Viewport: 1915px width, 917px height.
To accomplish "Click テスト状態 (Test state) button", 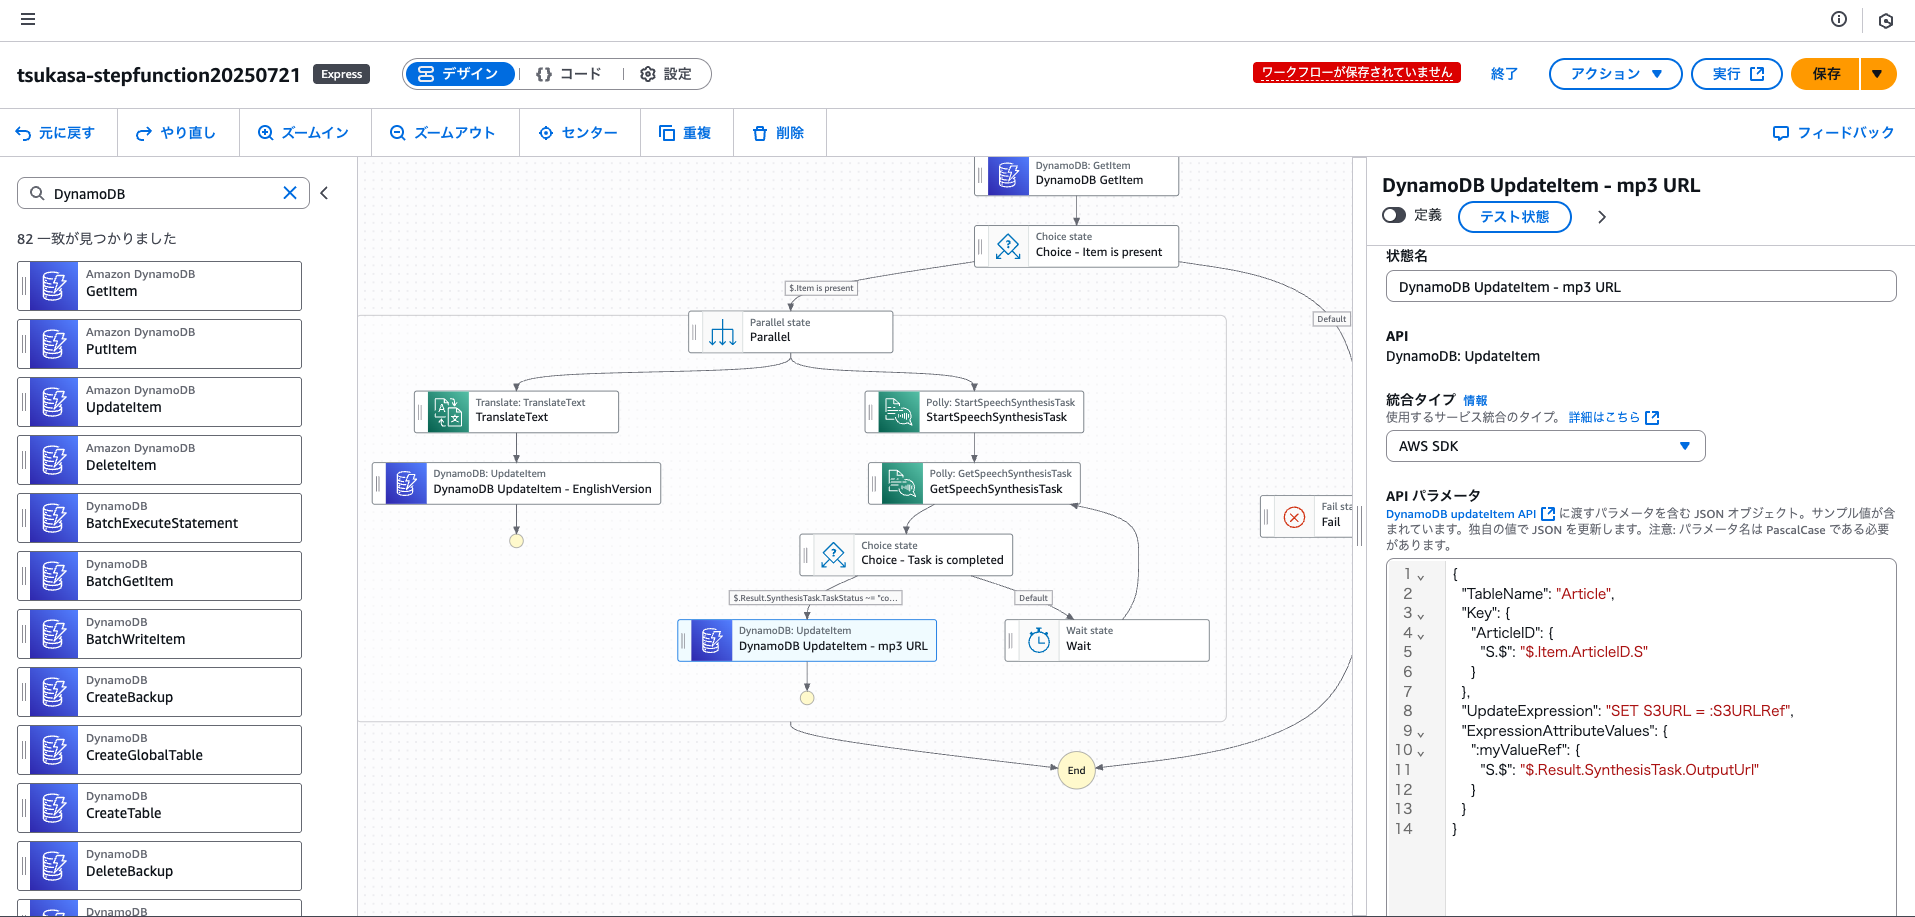I will tap(1514, 217).
